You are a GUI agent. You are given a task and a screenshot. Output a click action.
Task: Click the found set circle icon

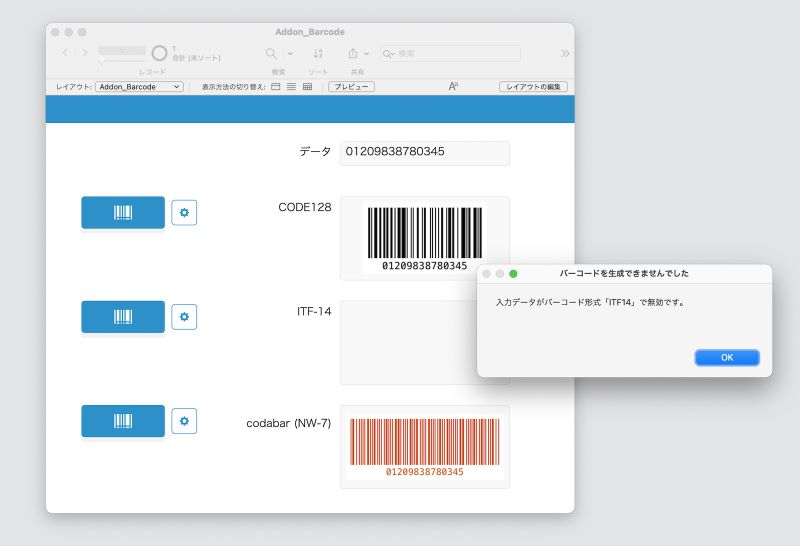(159, 53)
